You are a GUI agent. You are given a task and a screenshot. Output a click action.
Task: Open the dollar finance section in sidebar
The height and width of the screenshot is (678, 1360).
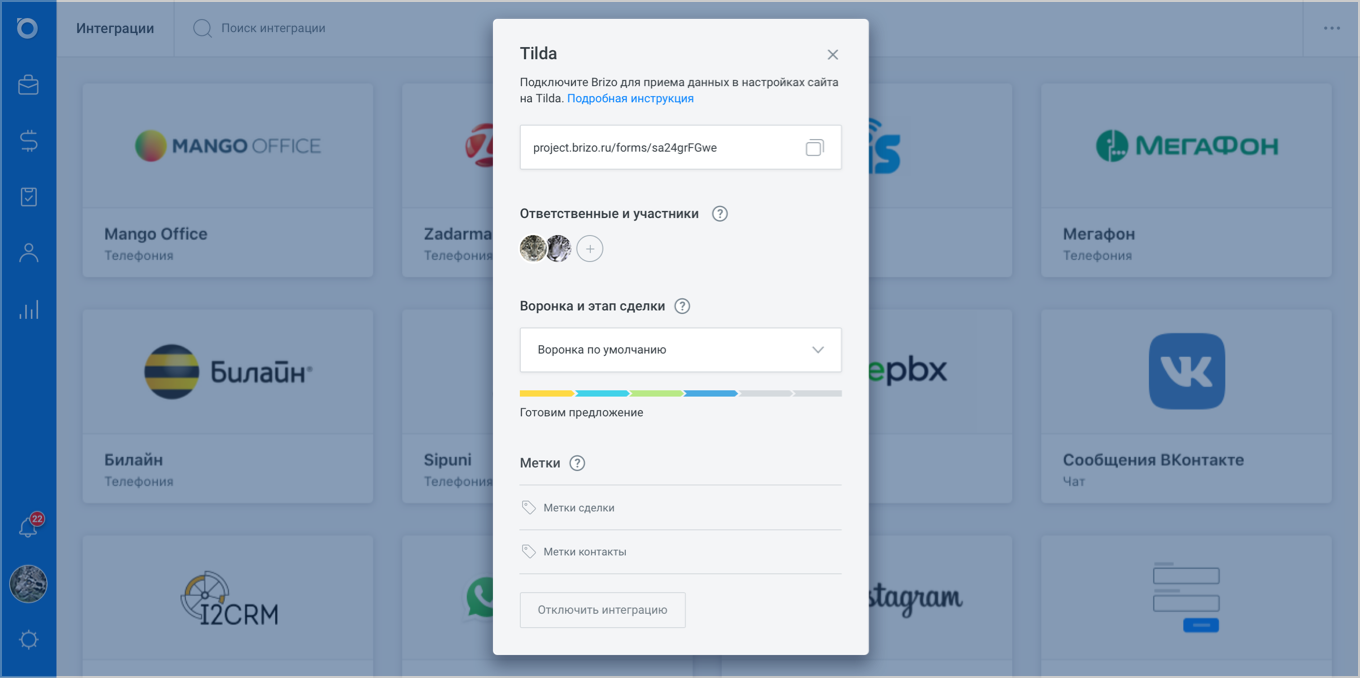click(28, 141)
